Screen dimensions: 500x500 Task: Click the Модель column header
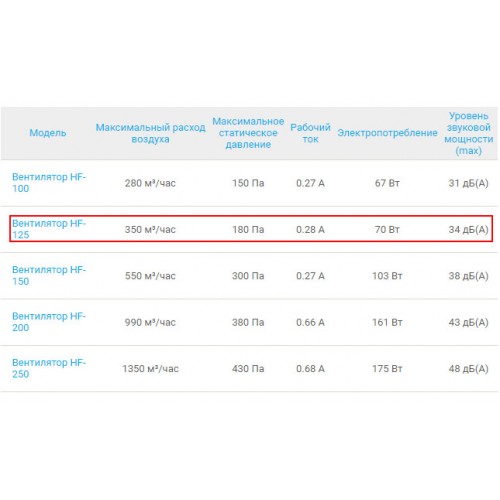pyautogui.click(x=48, y=133)
